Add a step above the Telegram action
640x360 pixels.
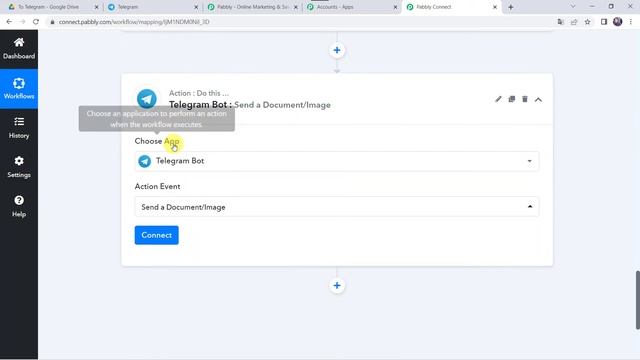[337, 50]
